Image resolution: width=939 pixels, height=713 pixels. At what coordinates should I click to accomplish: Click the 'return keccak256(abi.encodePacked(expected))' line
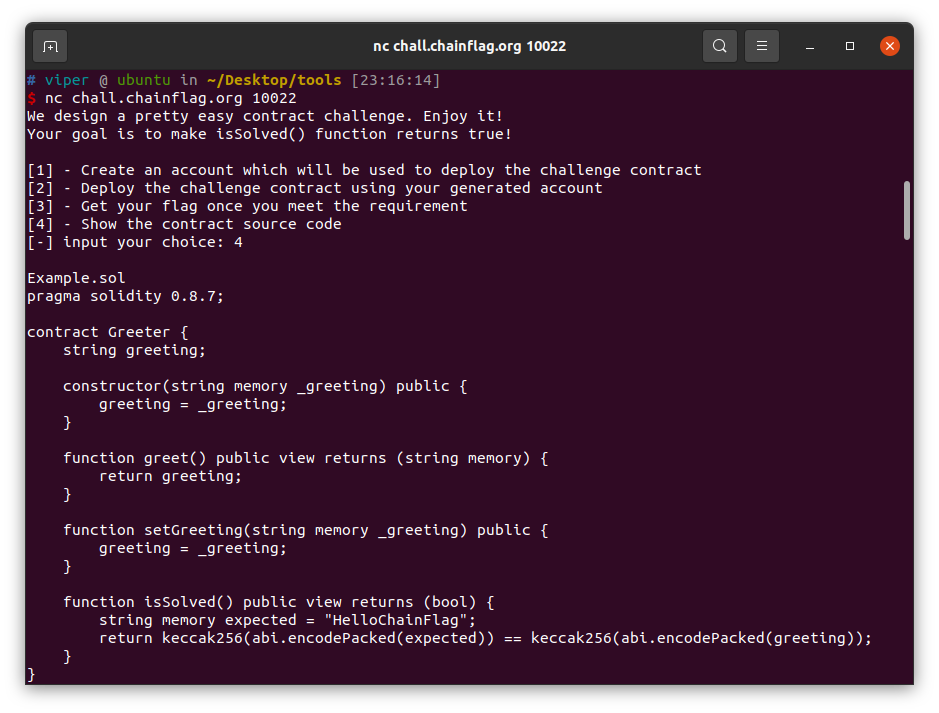pyautogui.click(x=485, y=638)
